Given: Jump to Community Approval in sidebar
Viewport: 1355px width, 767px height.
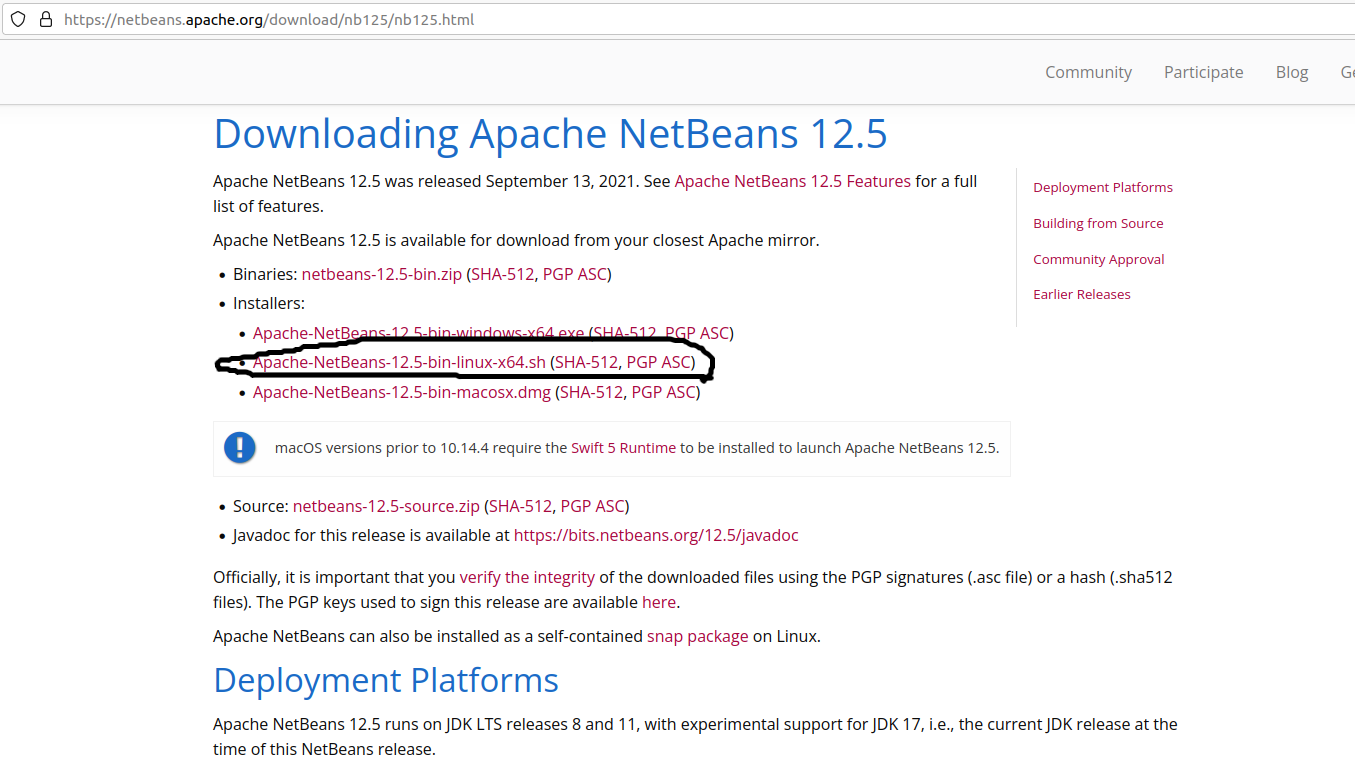Looking at the screenshot, I should (x=1099, y=259).
